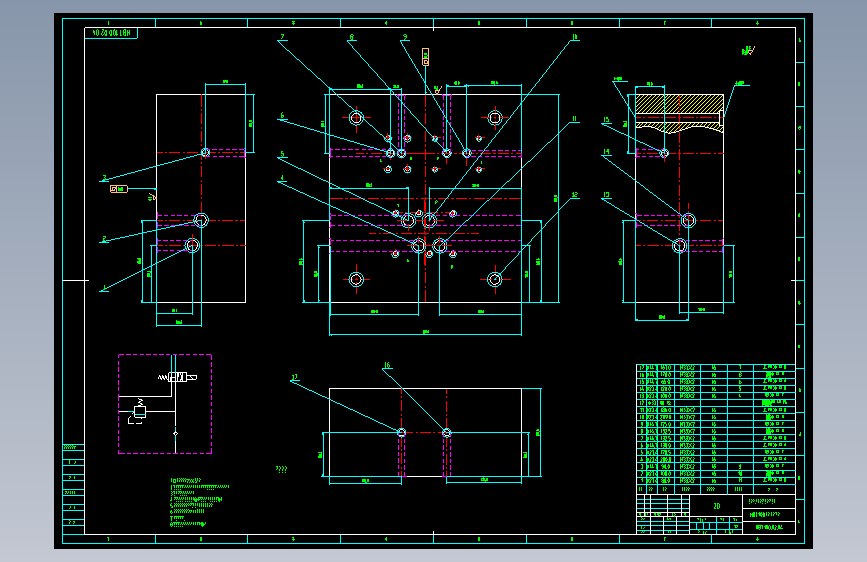Select roughness symbol on left view edge
Viewport: 867px width, 562px height.
(153, 196)
